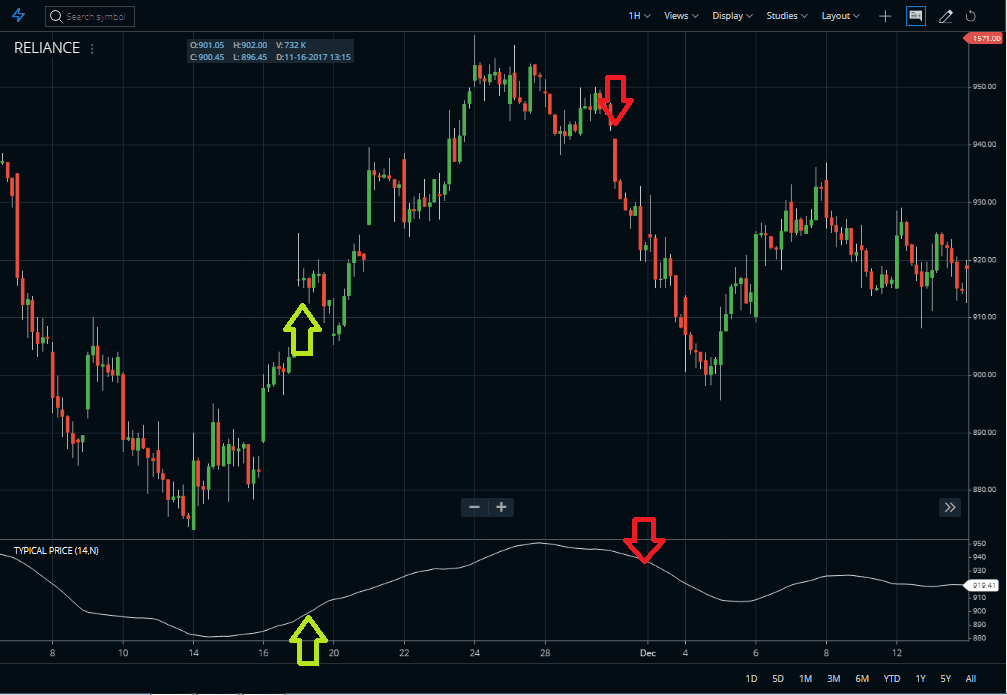Screen dimensions: 1007x695
Task: Select the 1M range
Action: (805, 678)
